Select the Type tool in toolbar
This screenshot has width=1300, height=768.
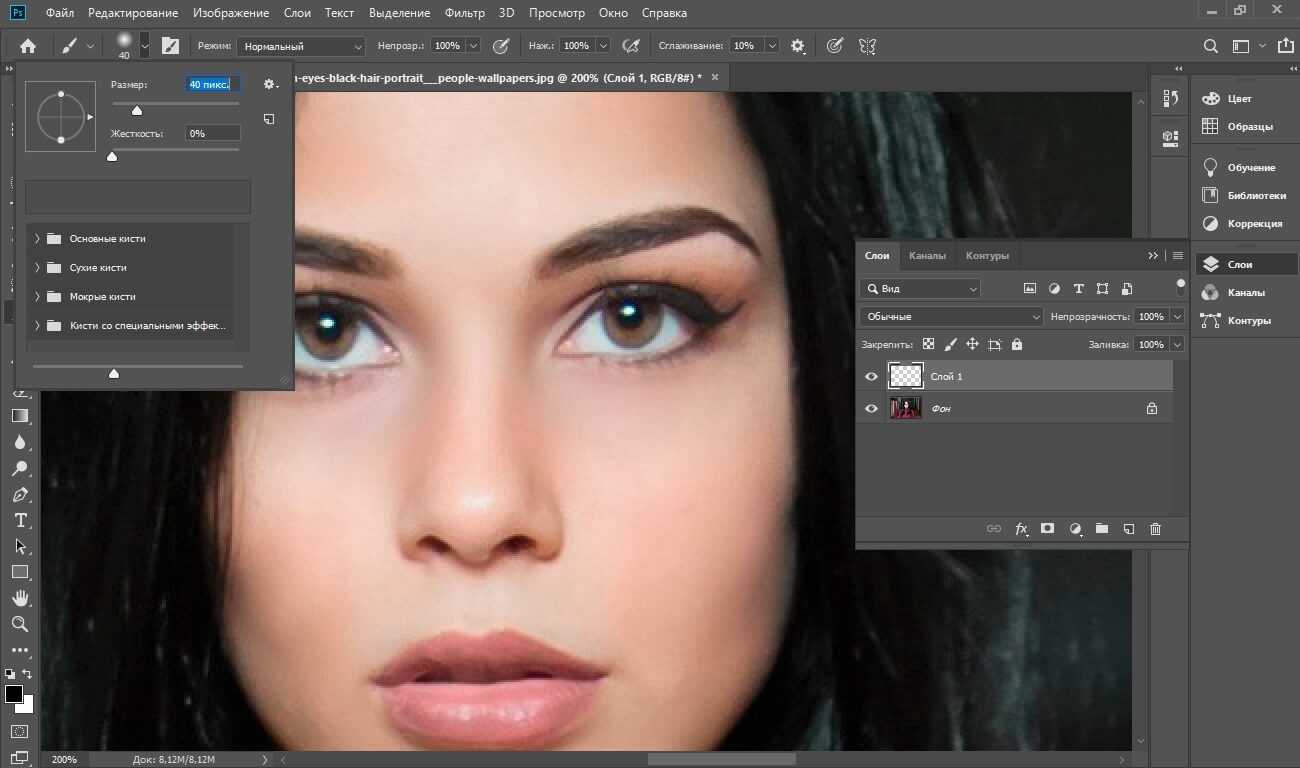pyautogui.click(x=20, y=521)
